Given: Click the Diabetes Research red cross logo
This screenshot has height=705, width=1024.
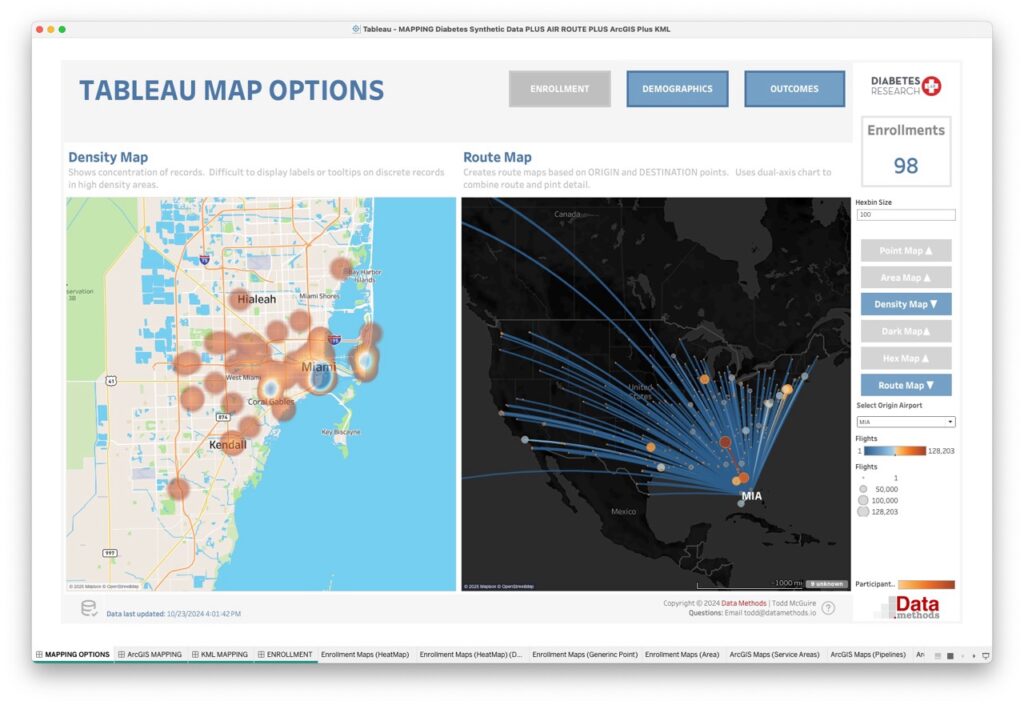Looking at the screenshot, I should [x=932, y=86].
